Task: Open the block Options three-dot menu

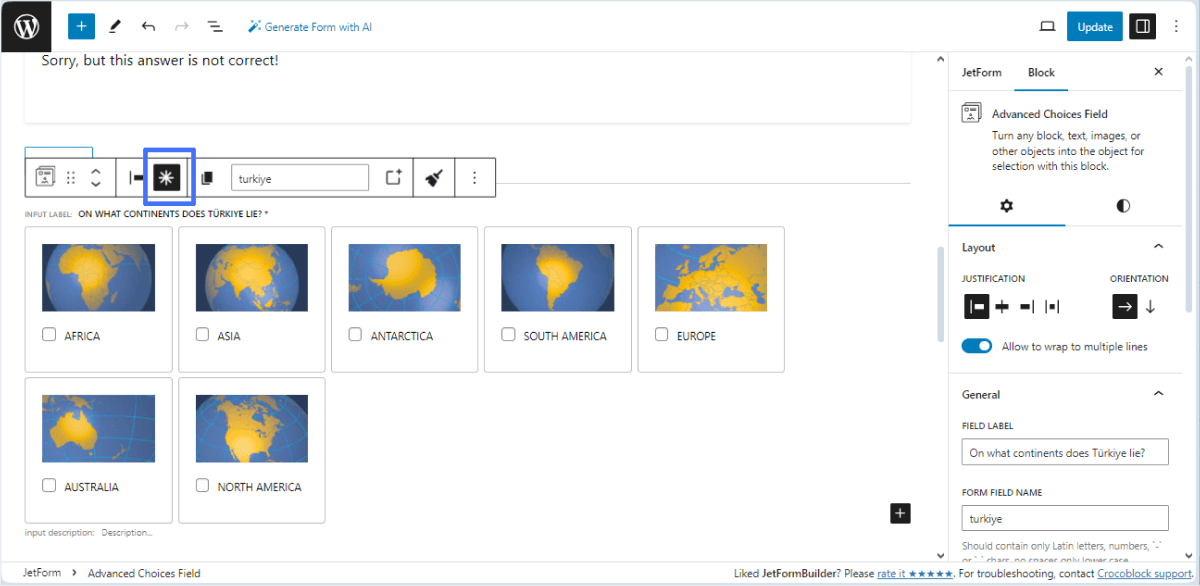Action: (475, 178)
